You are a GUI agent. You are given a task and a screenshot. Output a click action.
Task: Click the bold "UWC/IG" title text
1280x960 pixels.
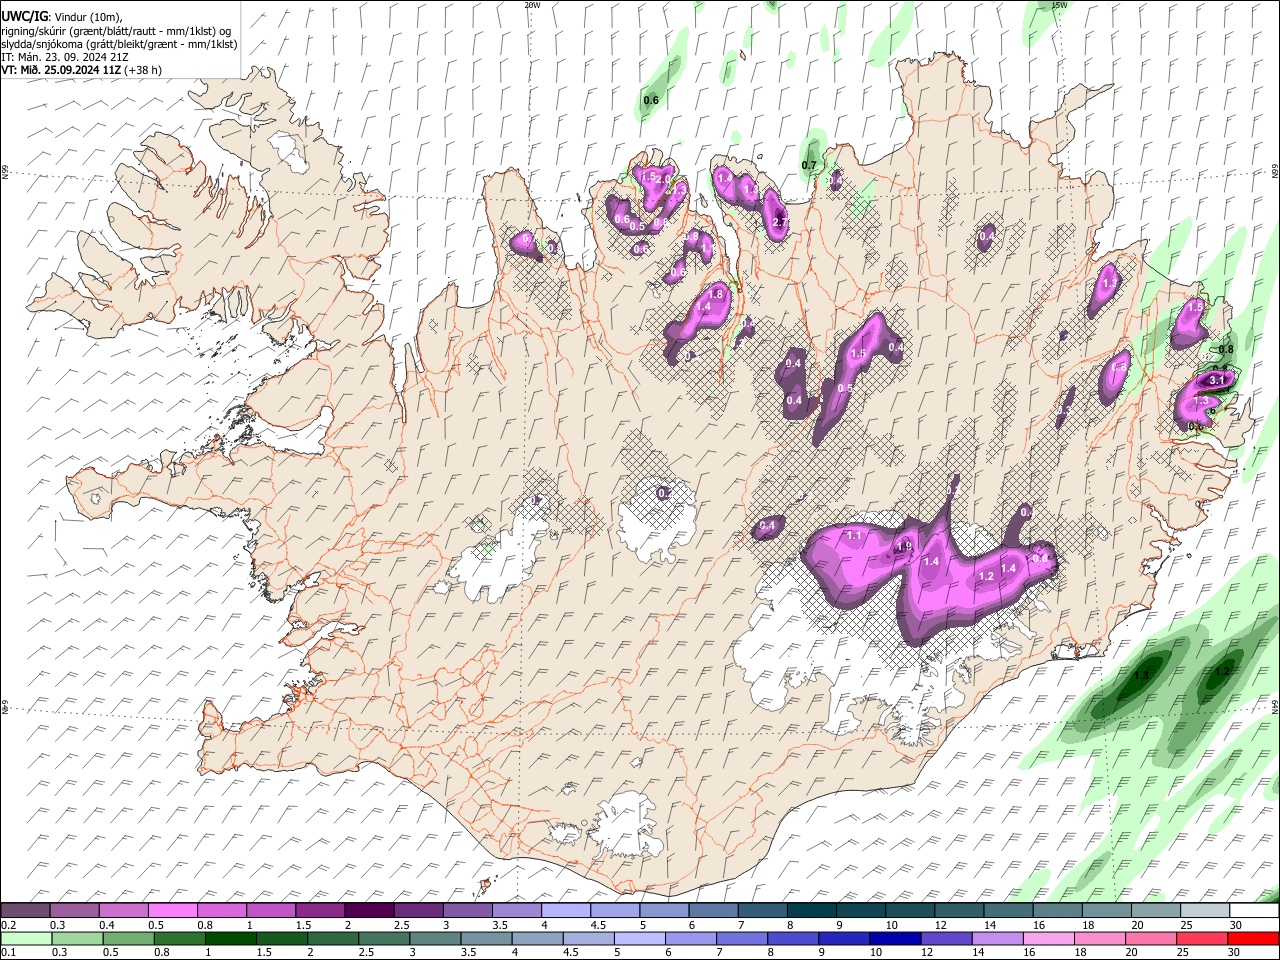click(x=24, y=17)
